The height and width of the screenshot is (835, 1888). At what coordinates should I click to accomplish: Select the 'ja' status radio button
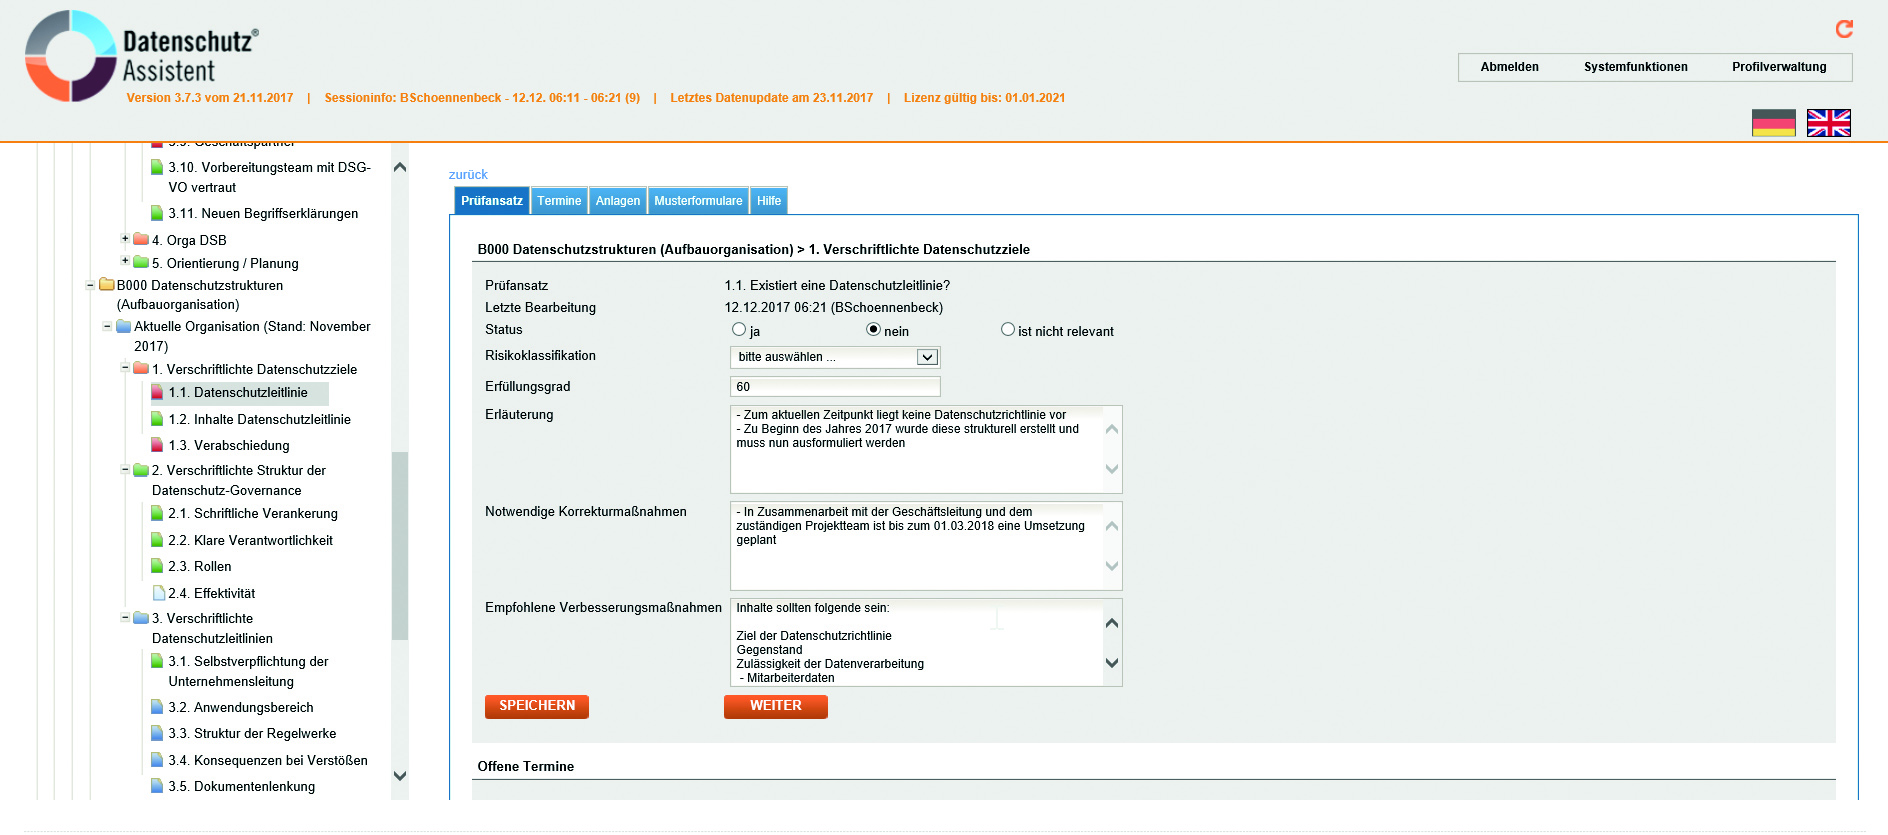739,329
